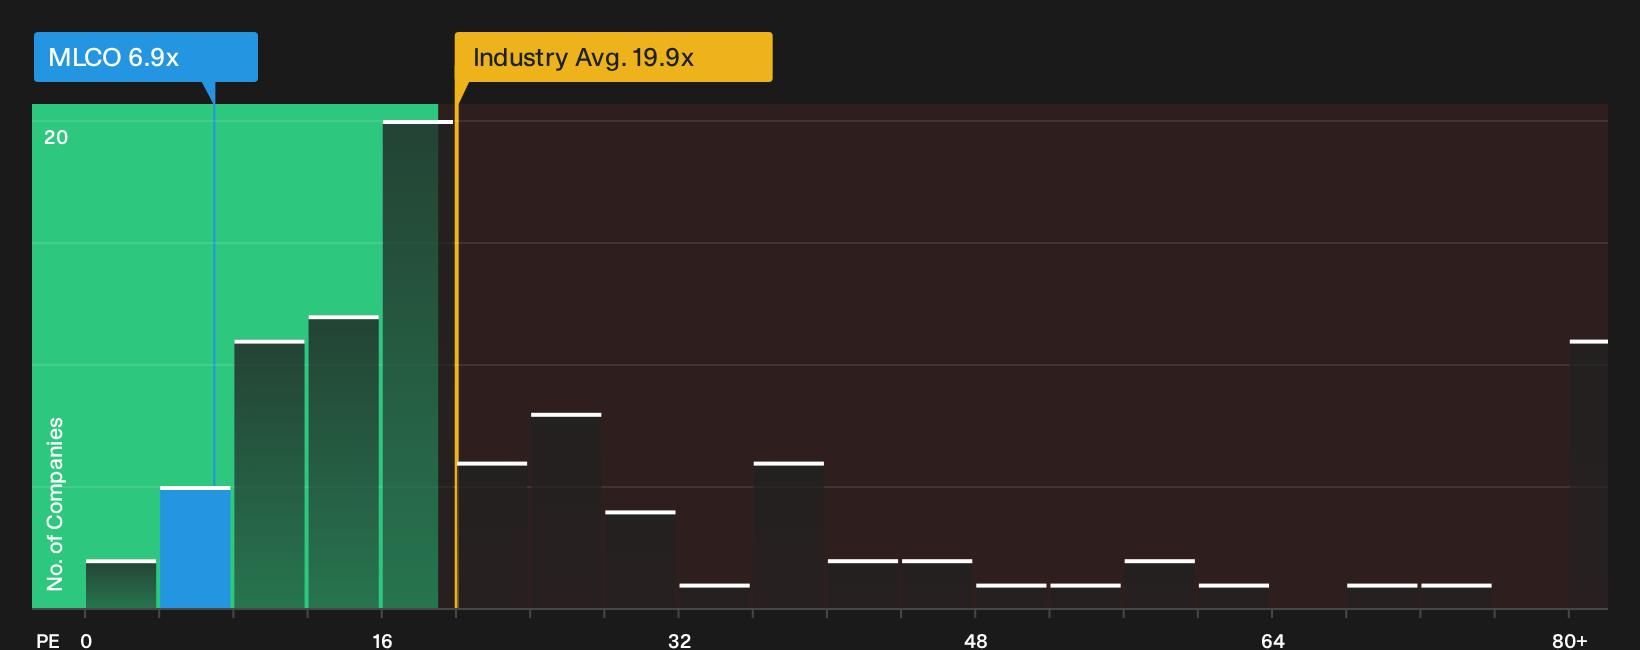Click the "64" x-axis tick label
Image resolution: width=1640 pixels, height=650 pixels.
pos(1272,640)
